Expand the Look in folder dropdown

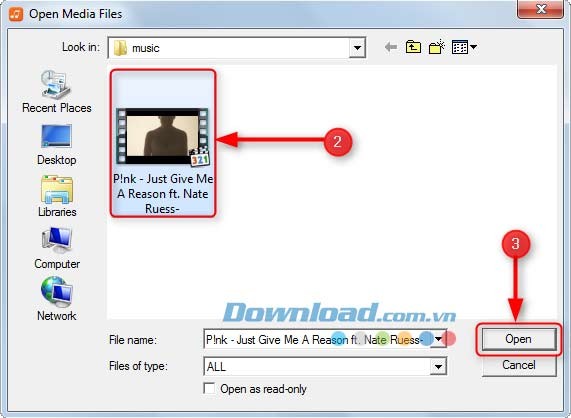pos(357,48)
